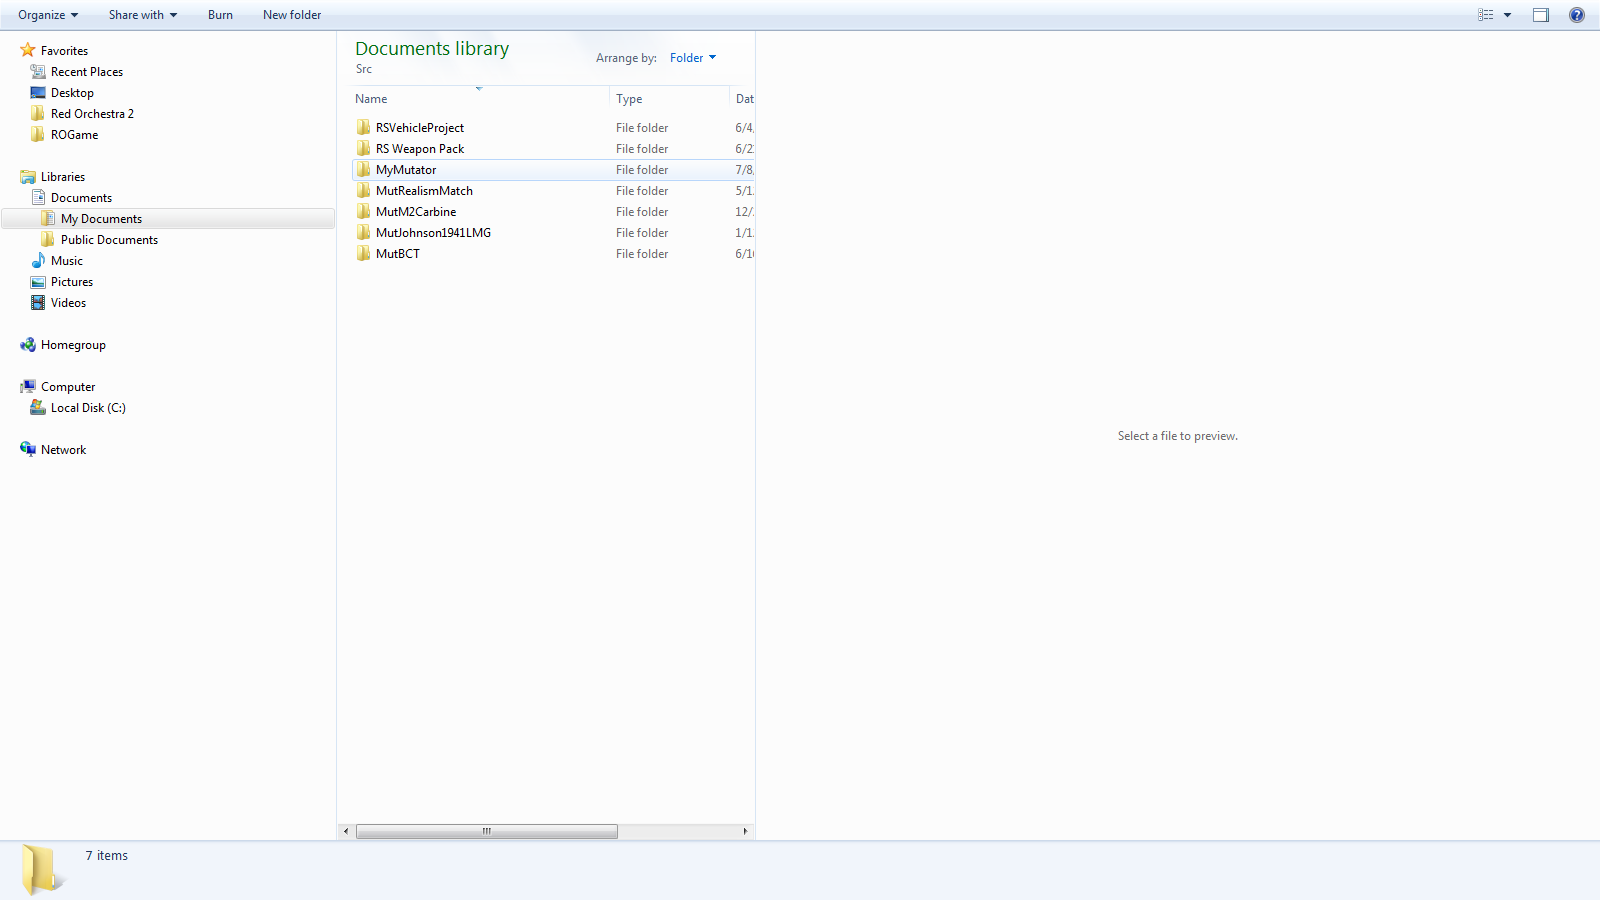Click the Homegroup icon
This screenshot has width=1600, height=900.
point(28,344)
